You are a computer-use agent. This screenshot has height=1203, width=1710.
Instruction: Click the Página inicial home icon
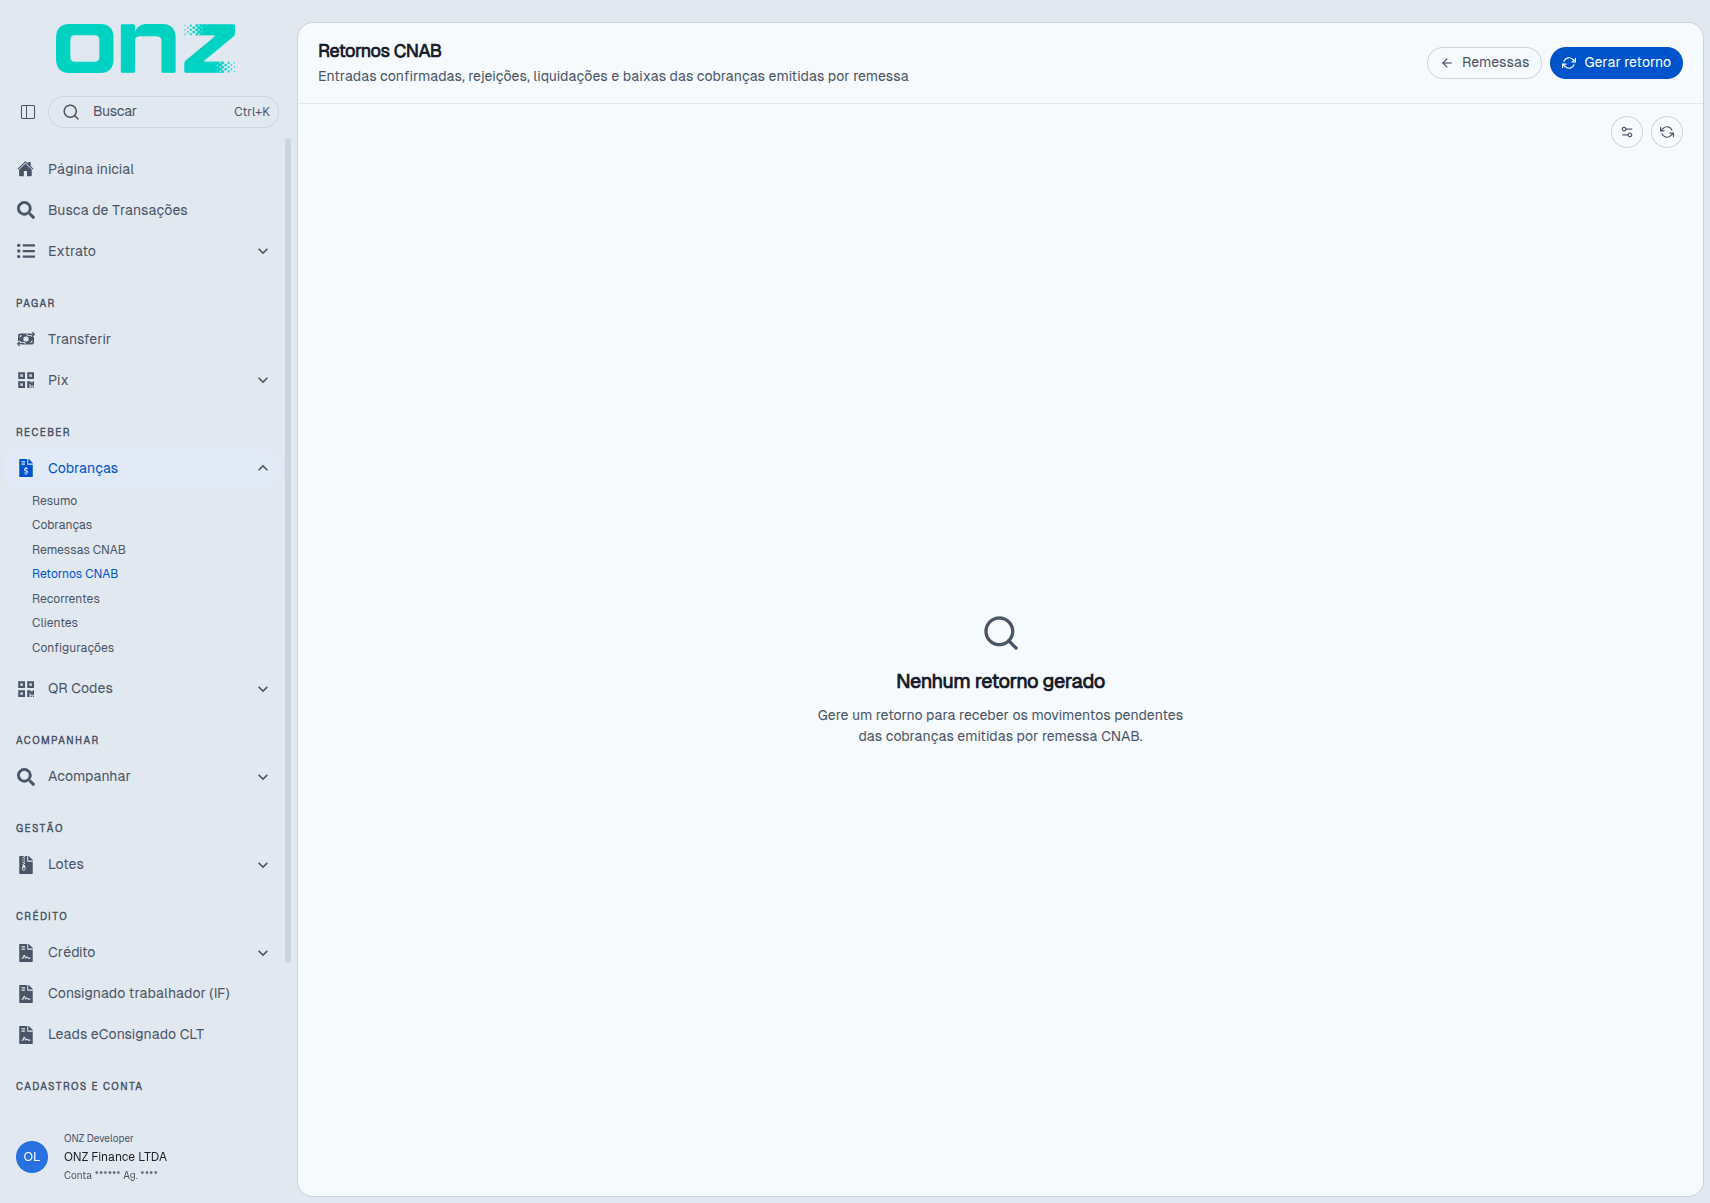click(x=26, y=169)
